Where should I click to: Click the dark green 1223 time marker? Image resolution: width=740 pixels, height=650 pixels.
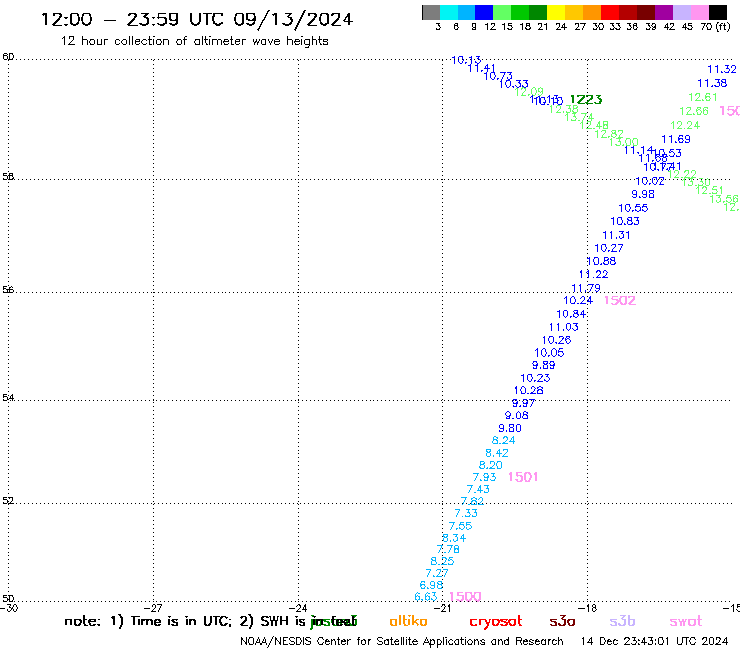tap(586, 100)
